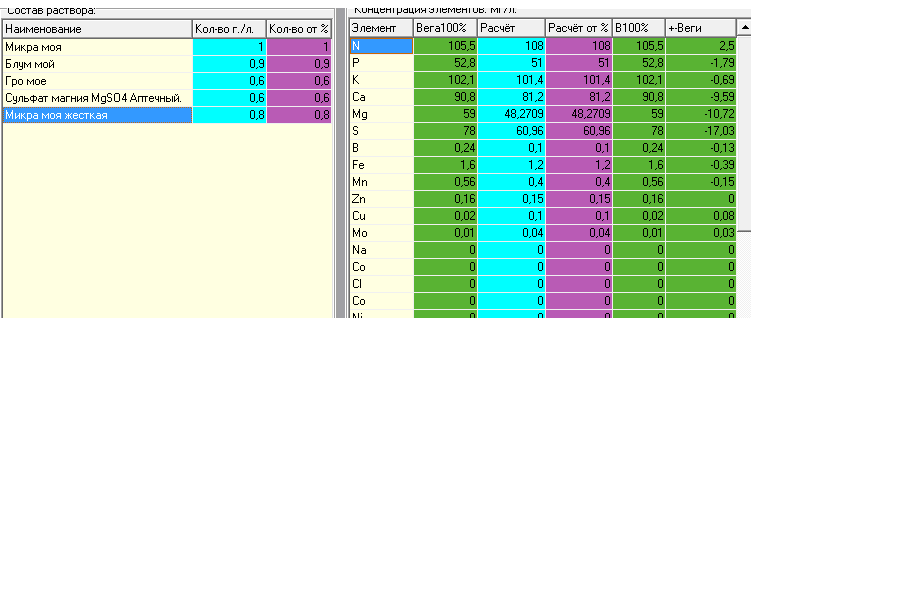Click the Вега100% value 52,8 for P

point(445,63)
